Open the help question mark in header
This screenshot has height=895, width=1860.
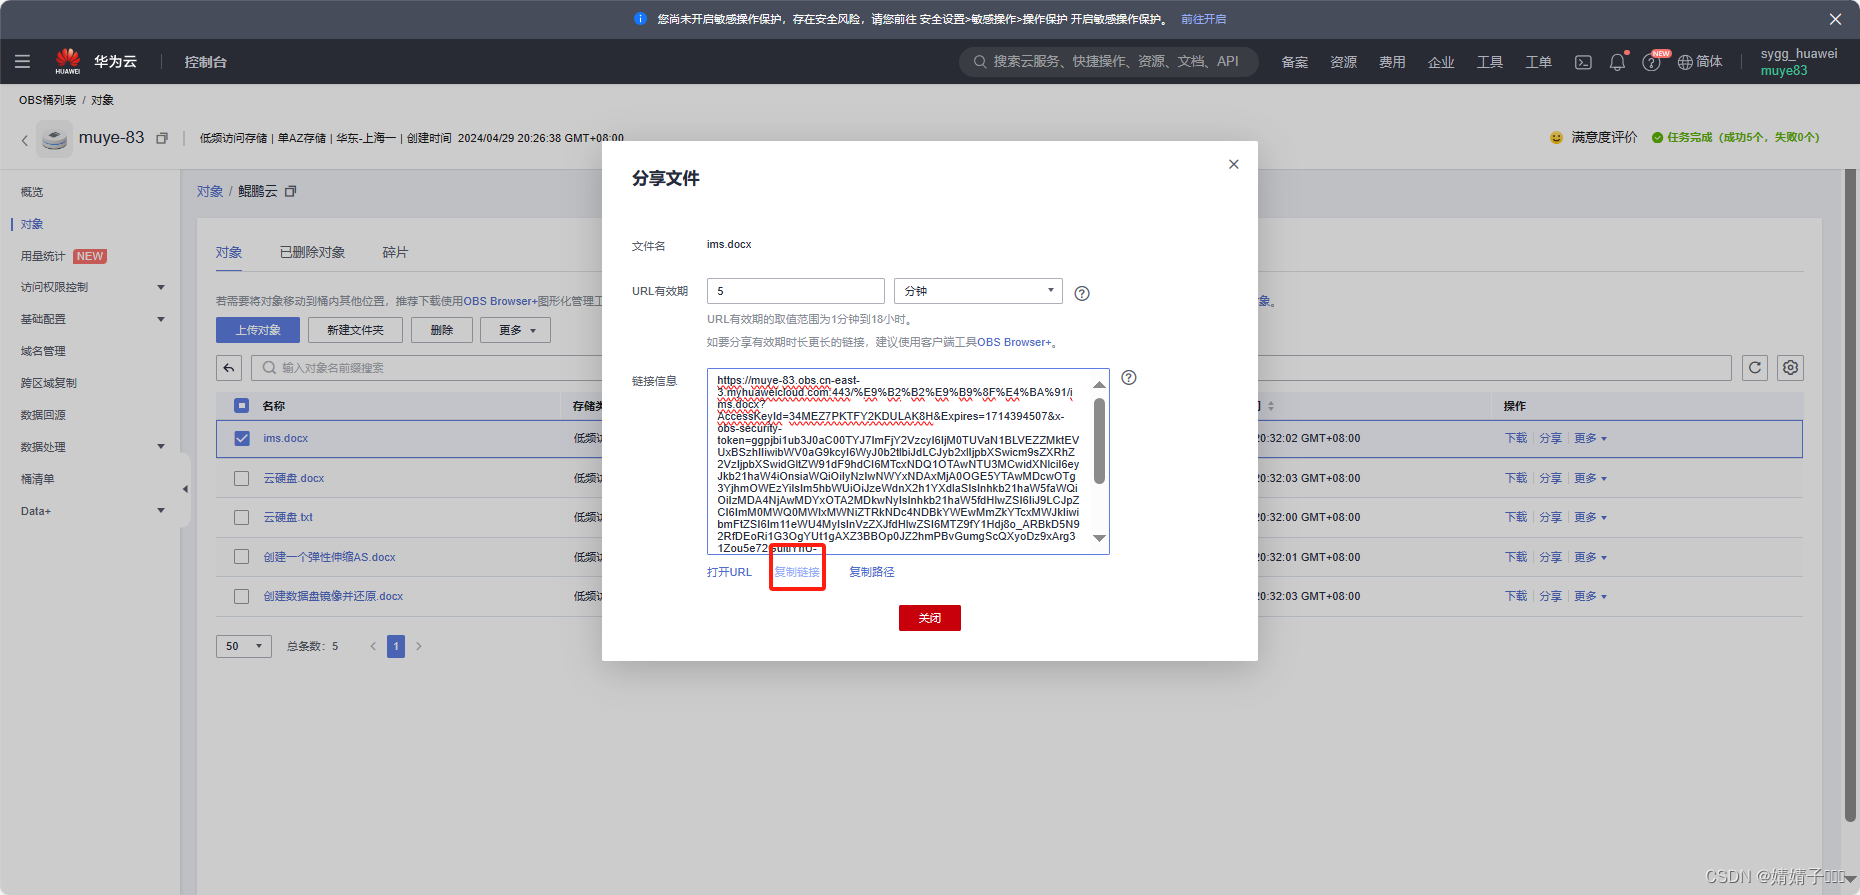point(1651,62)
